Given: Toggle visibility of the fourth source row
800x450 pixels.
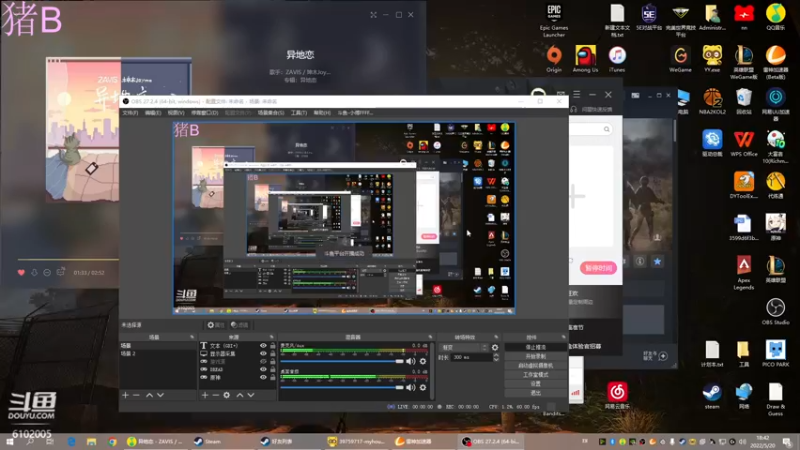Looking at the screenshot, I should tap(263, 369).
